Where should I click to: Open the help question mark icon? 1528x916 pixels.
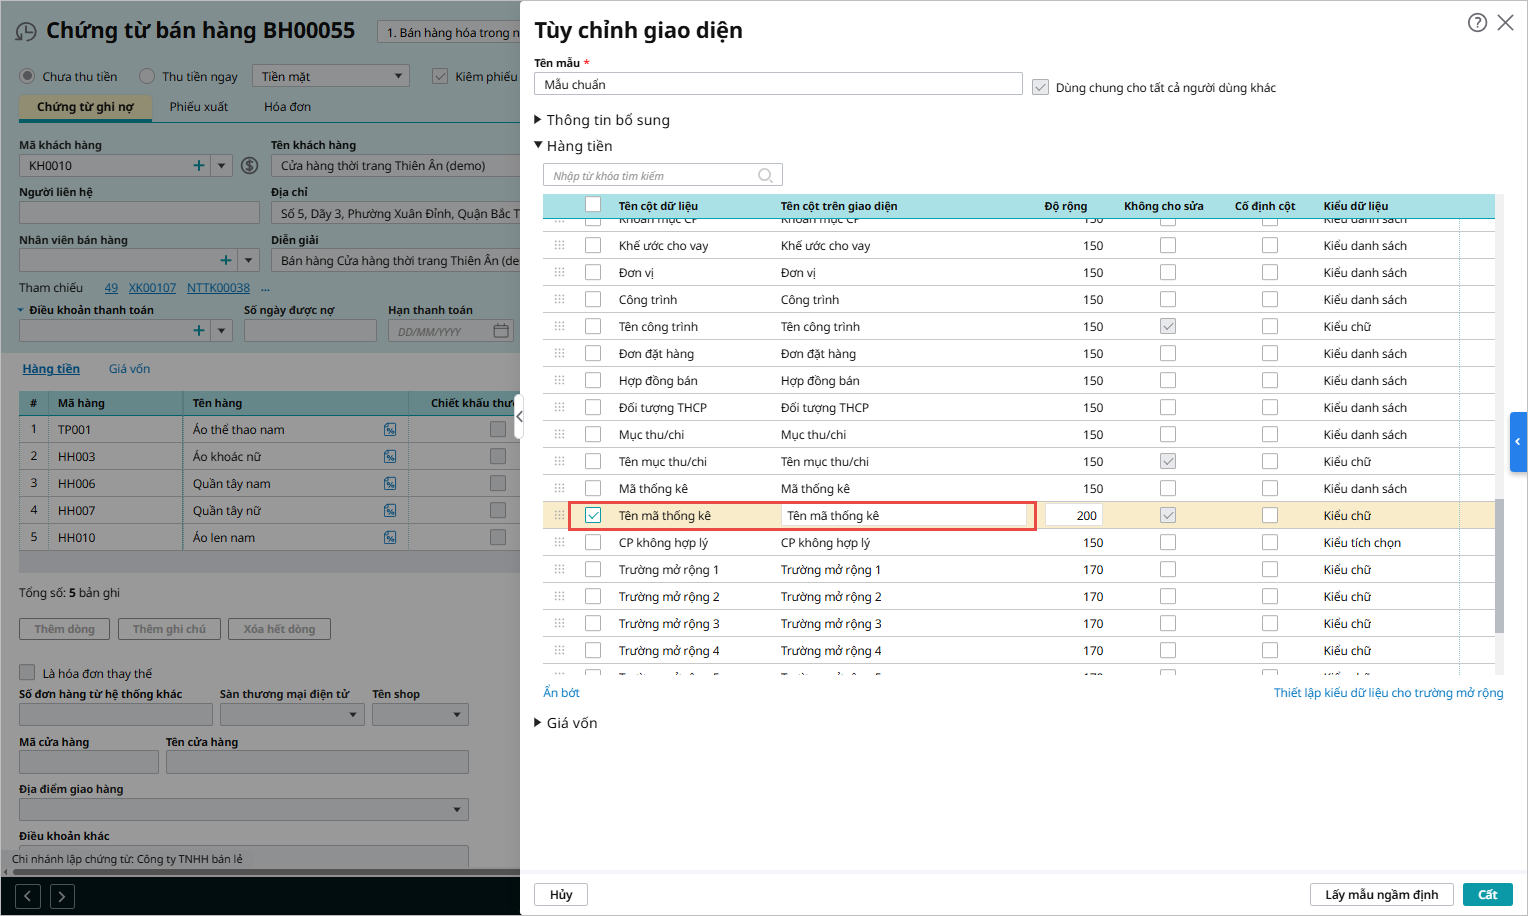point(1477,23)
